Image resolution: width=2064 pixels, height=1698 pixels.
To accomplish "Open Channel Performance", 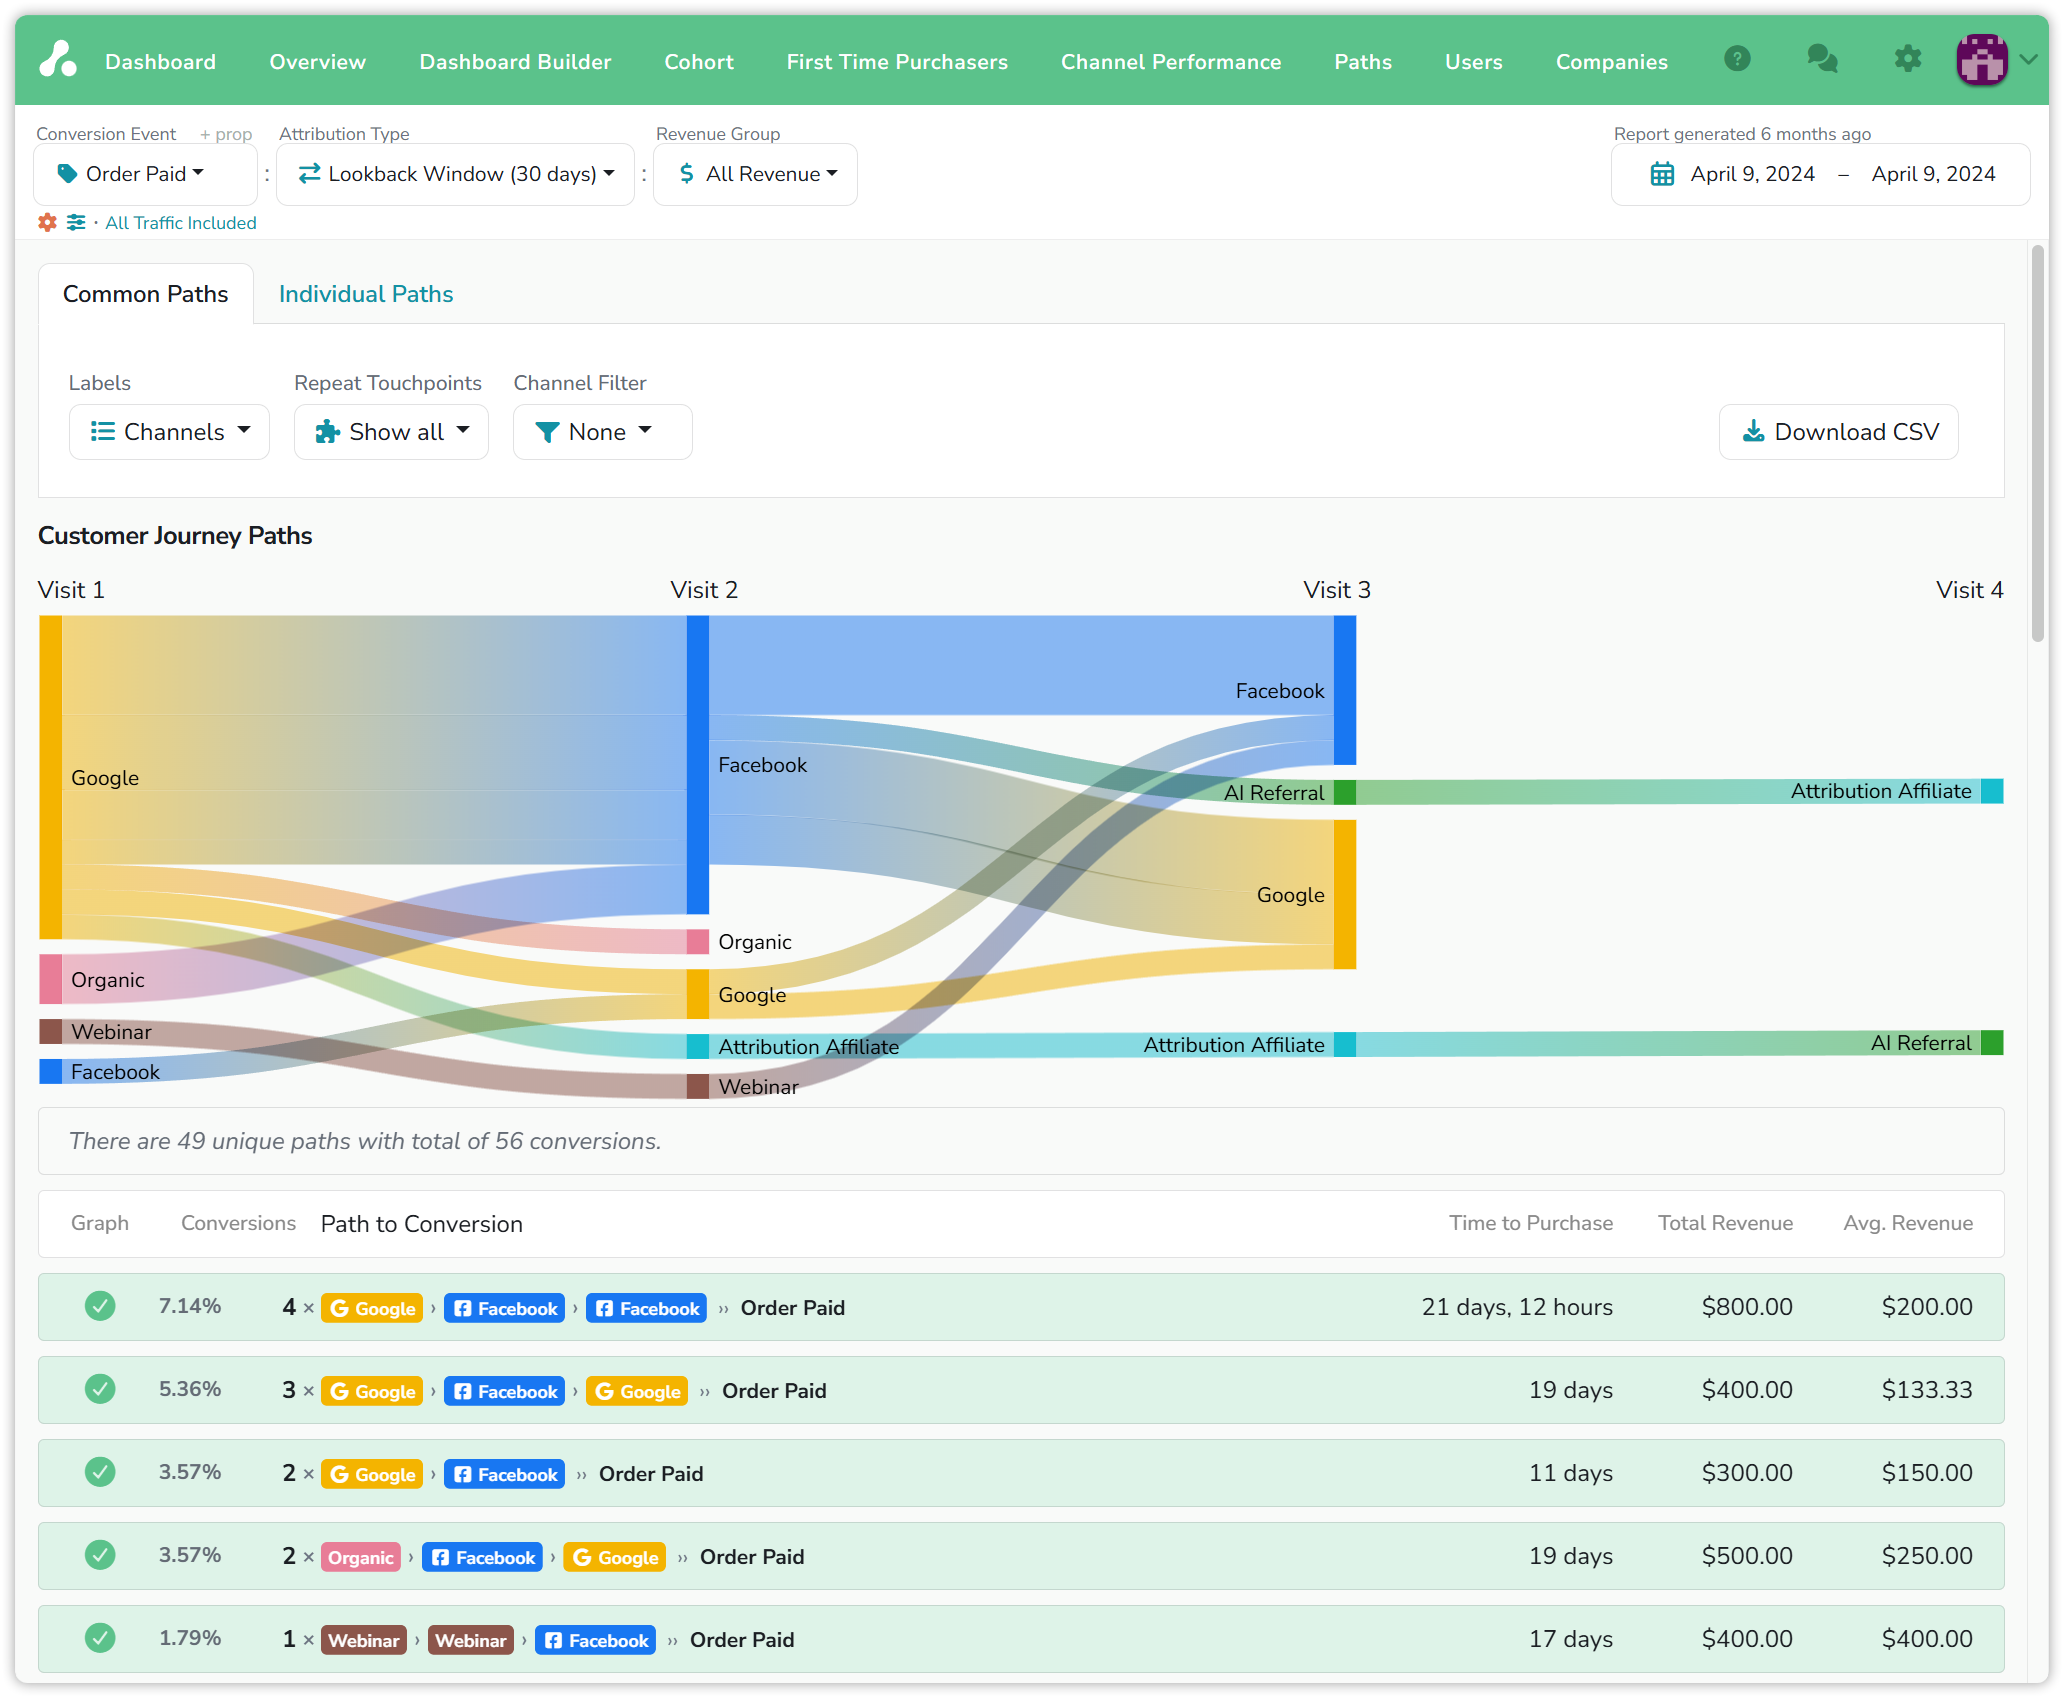I will [1171, 61].
